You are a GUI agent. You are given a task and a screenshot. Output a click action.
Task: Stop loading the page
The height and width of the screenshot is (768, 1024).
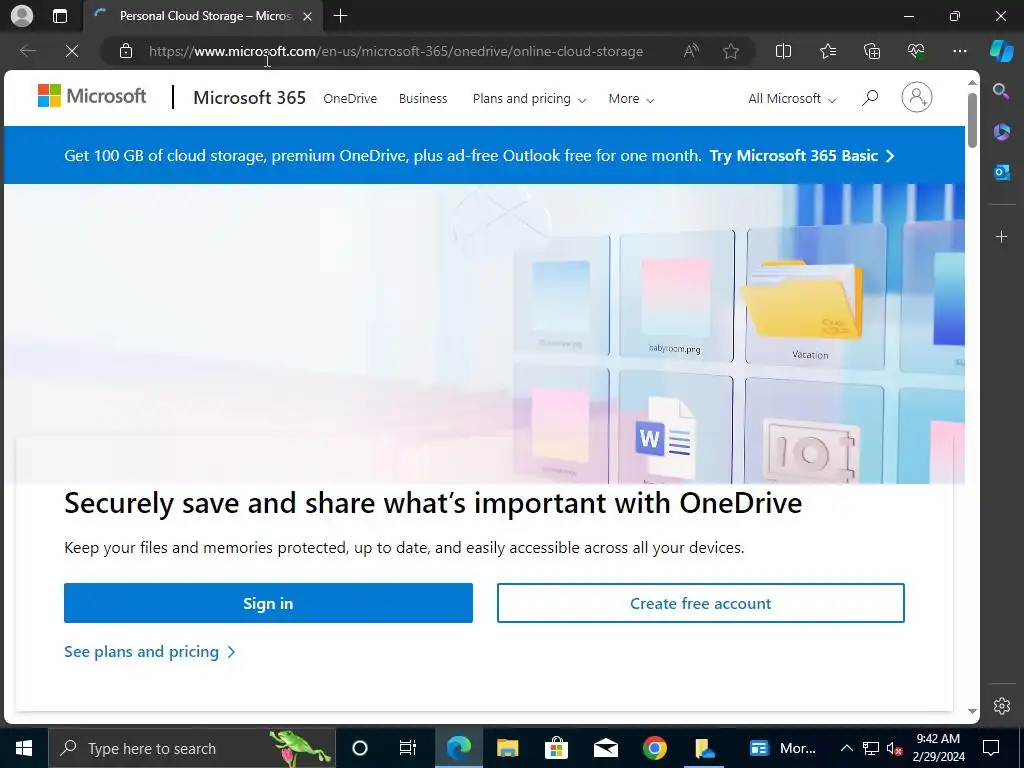pyautogui.click(x=72, y=51)
